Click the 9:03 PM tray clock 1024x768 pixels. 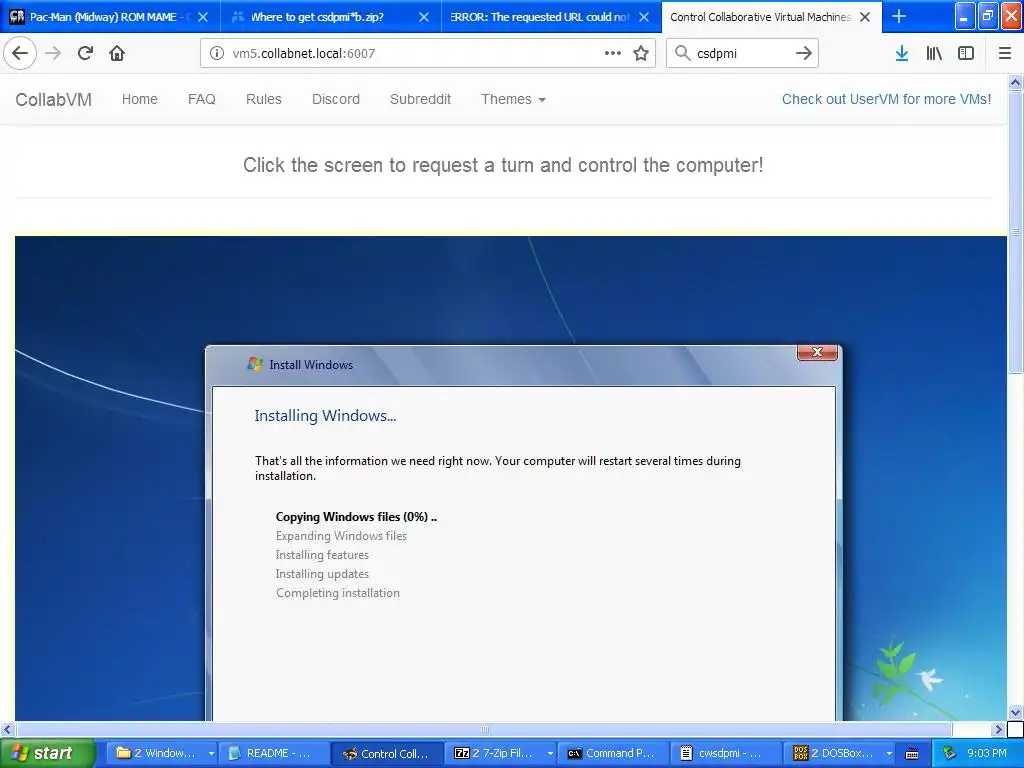[x=987, y=753]
